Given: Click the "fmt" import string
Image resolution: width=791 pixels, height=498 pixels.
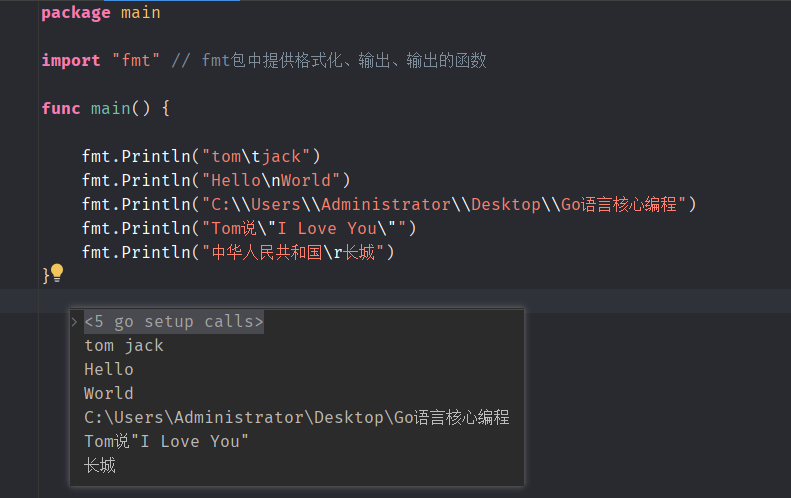Looking at the screenshot, I should pyautogui.click(x=136, y=61).
